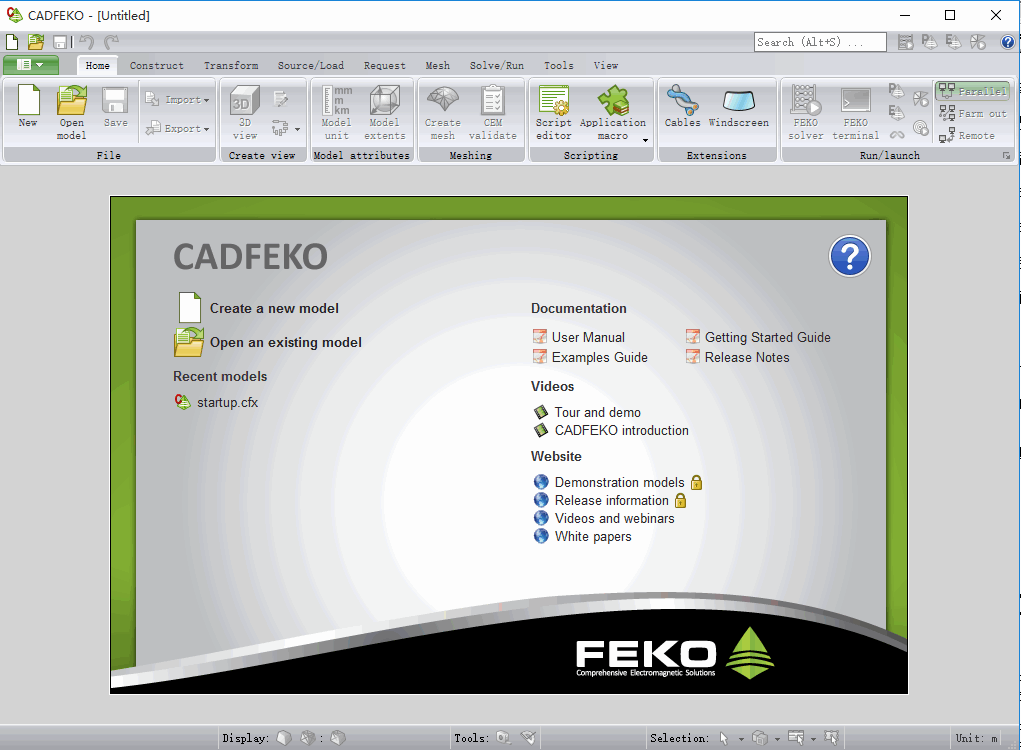
Task: Switch to the Construct ribbon tab
Action: 156,65
